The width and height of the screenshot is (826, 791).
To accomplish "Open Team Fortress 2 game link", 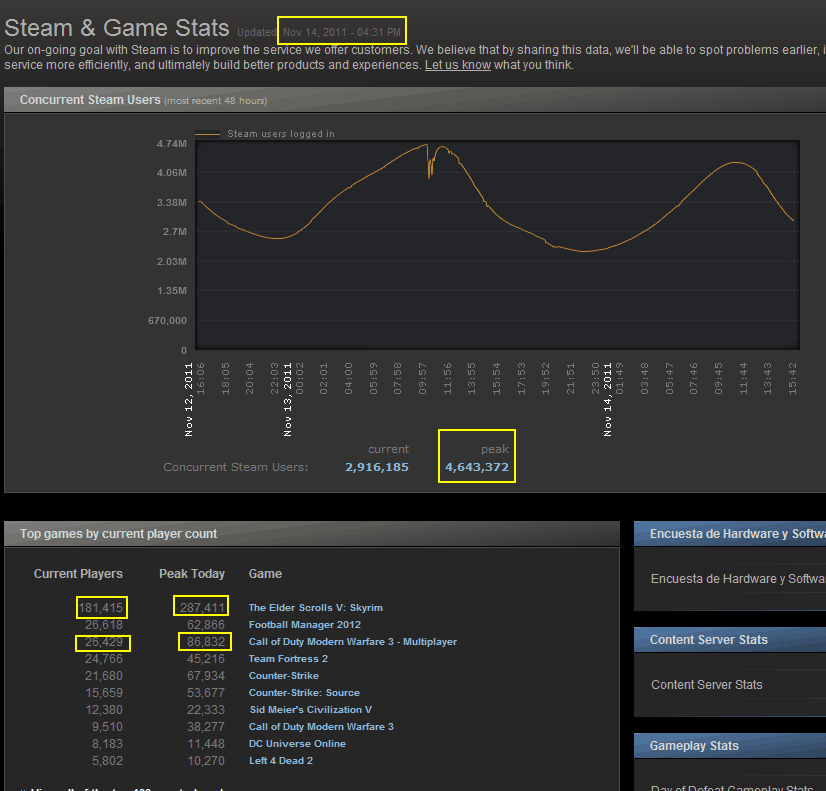I will point(288,659).
